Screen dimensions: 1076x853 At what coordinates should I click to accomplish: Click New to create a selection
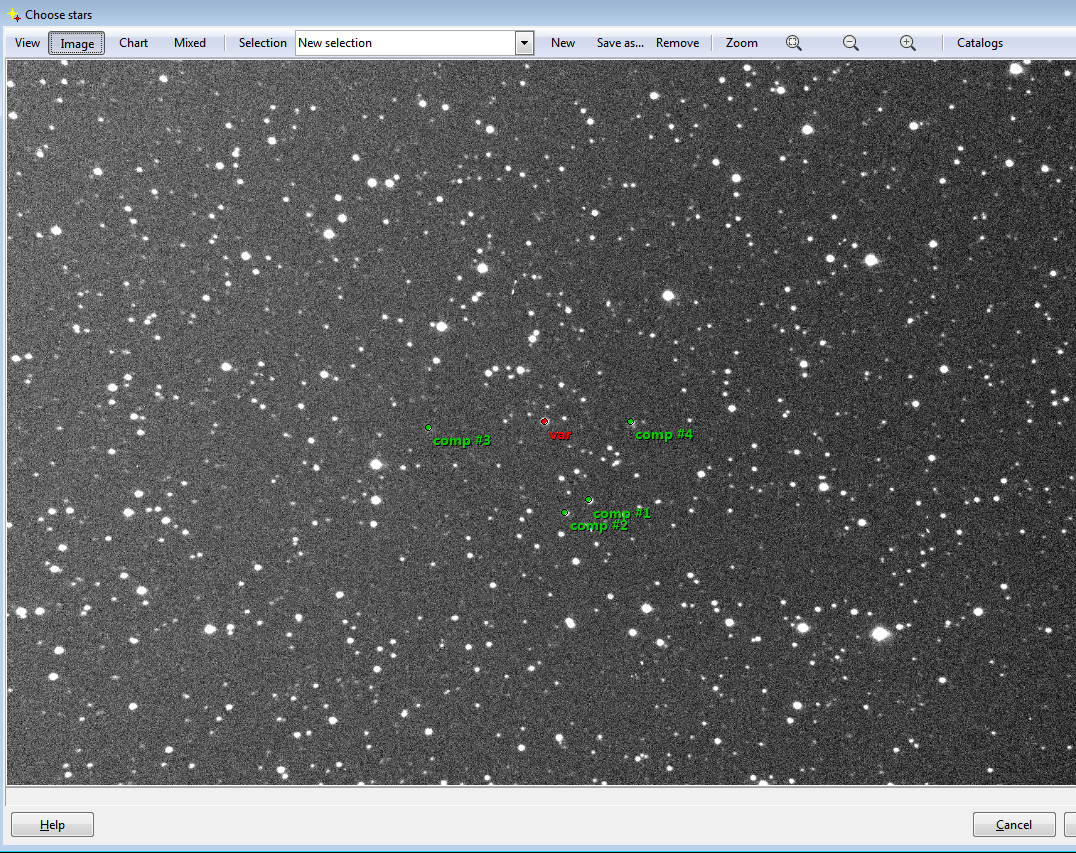tap(563, 43)
